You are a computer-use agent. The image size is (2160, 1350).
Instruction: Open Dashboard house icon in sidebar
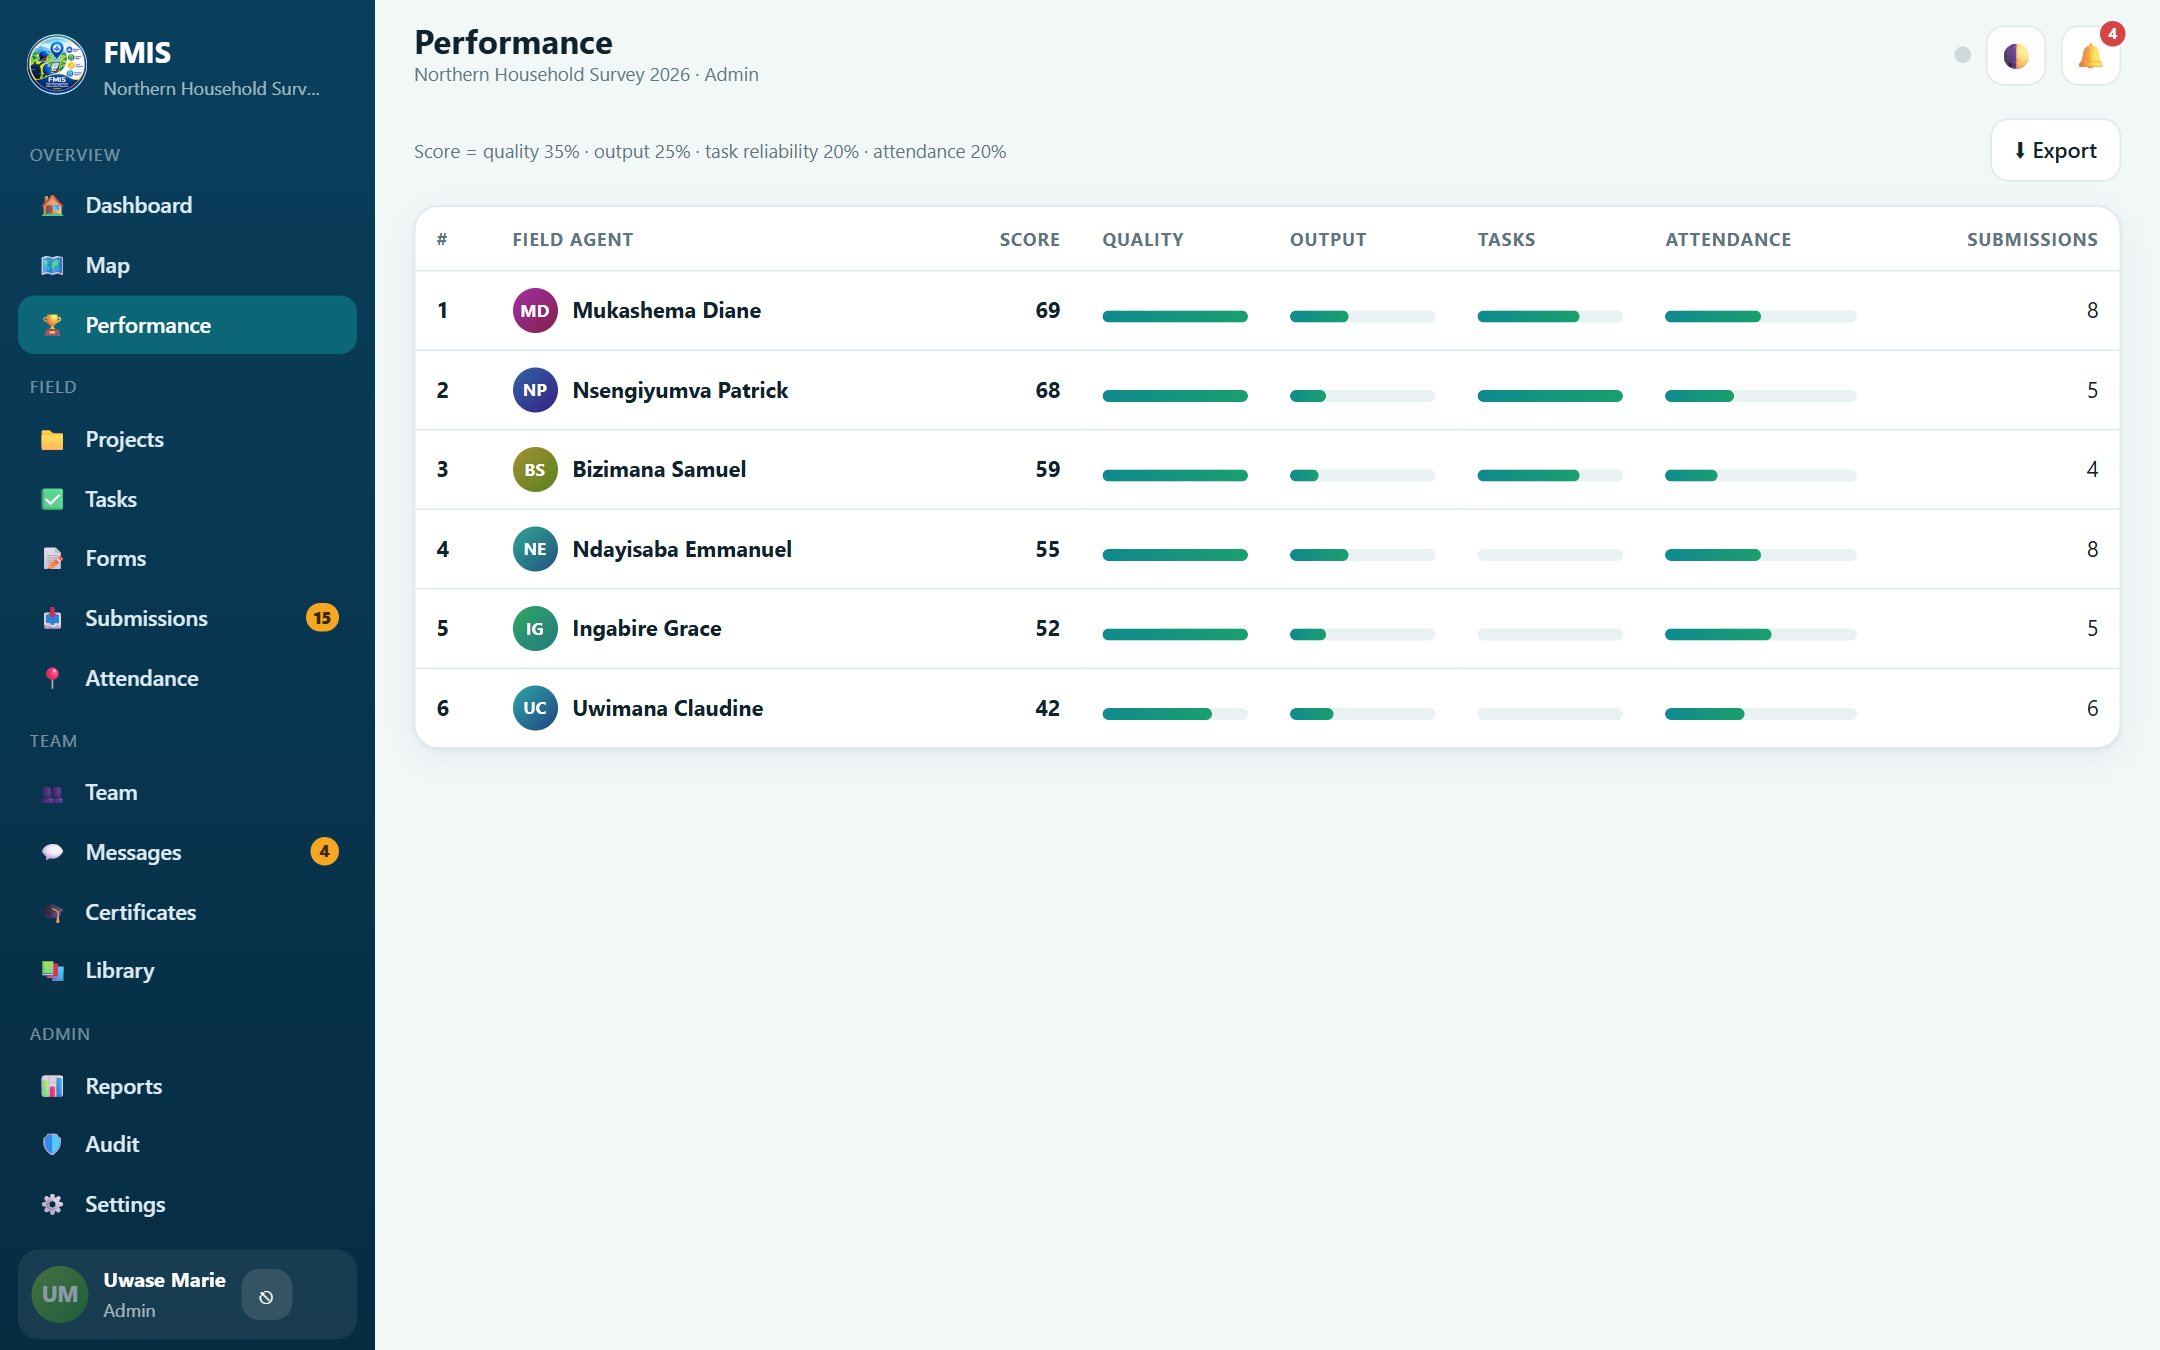click(x=52, y=205)
